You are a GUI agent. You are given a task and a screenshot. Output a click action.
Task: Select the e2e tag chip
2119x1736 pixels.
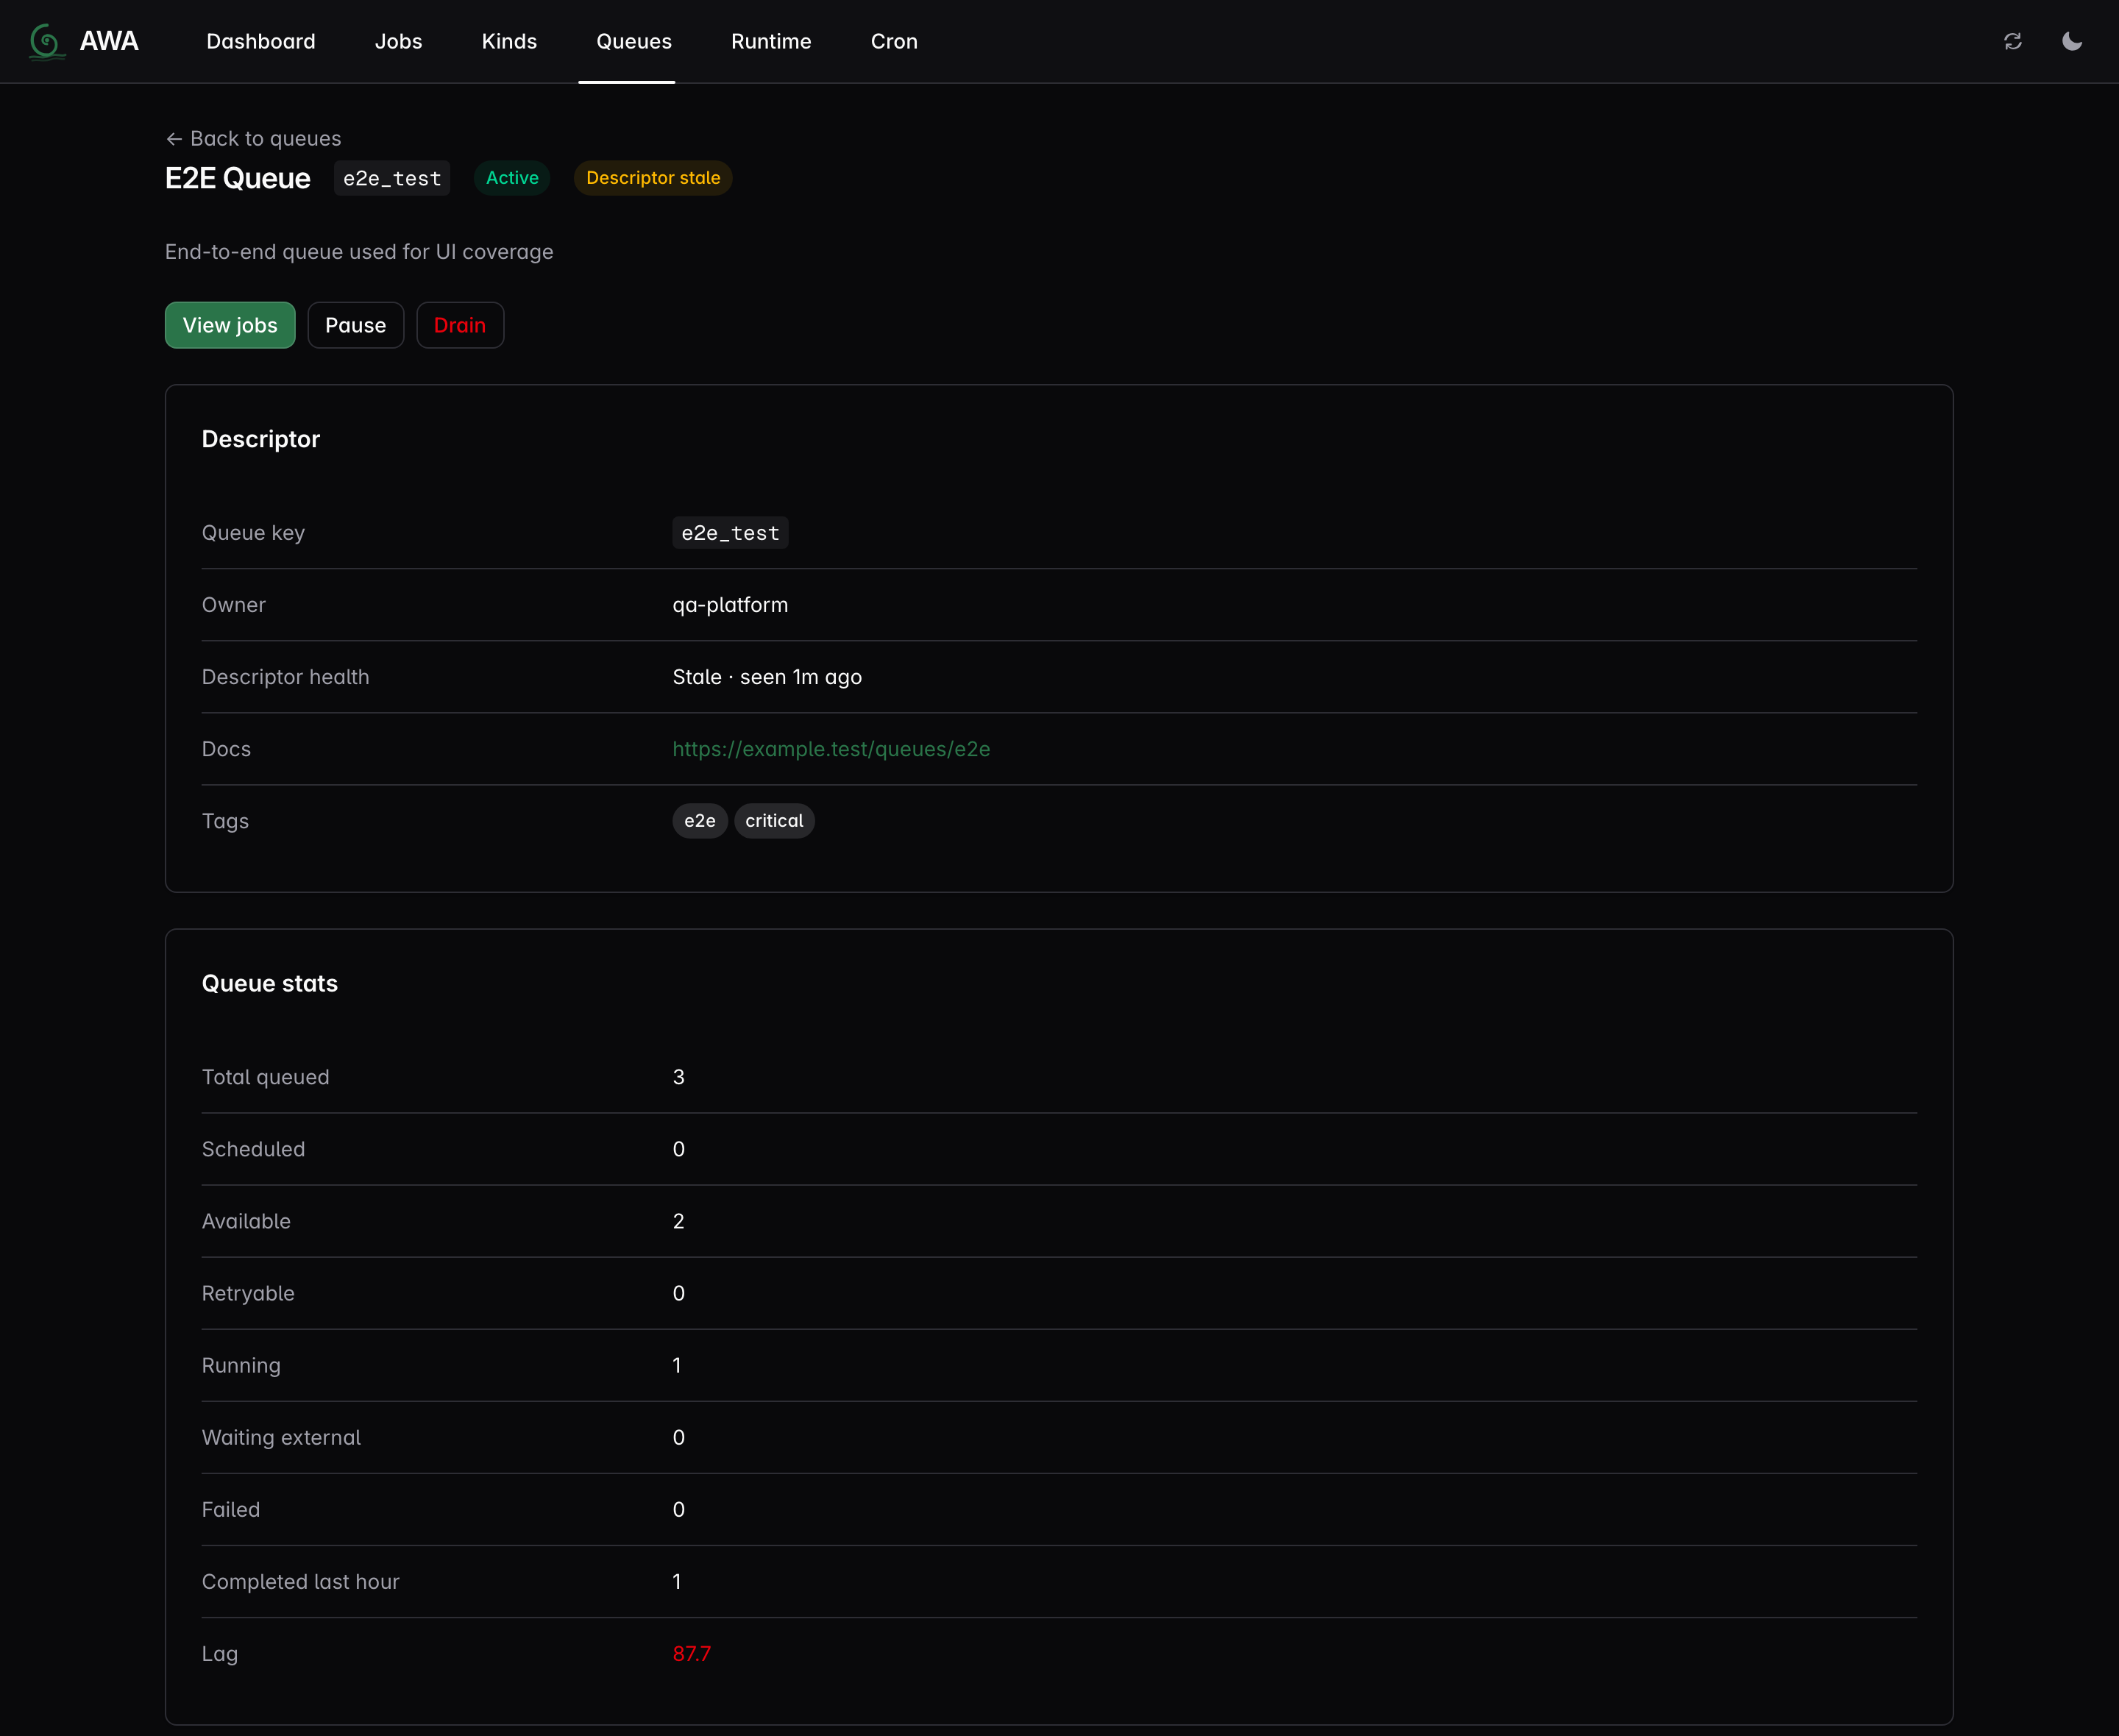click(x=700, y=821)
